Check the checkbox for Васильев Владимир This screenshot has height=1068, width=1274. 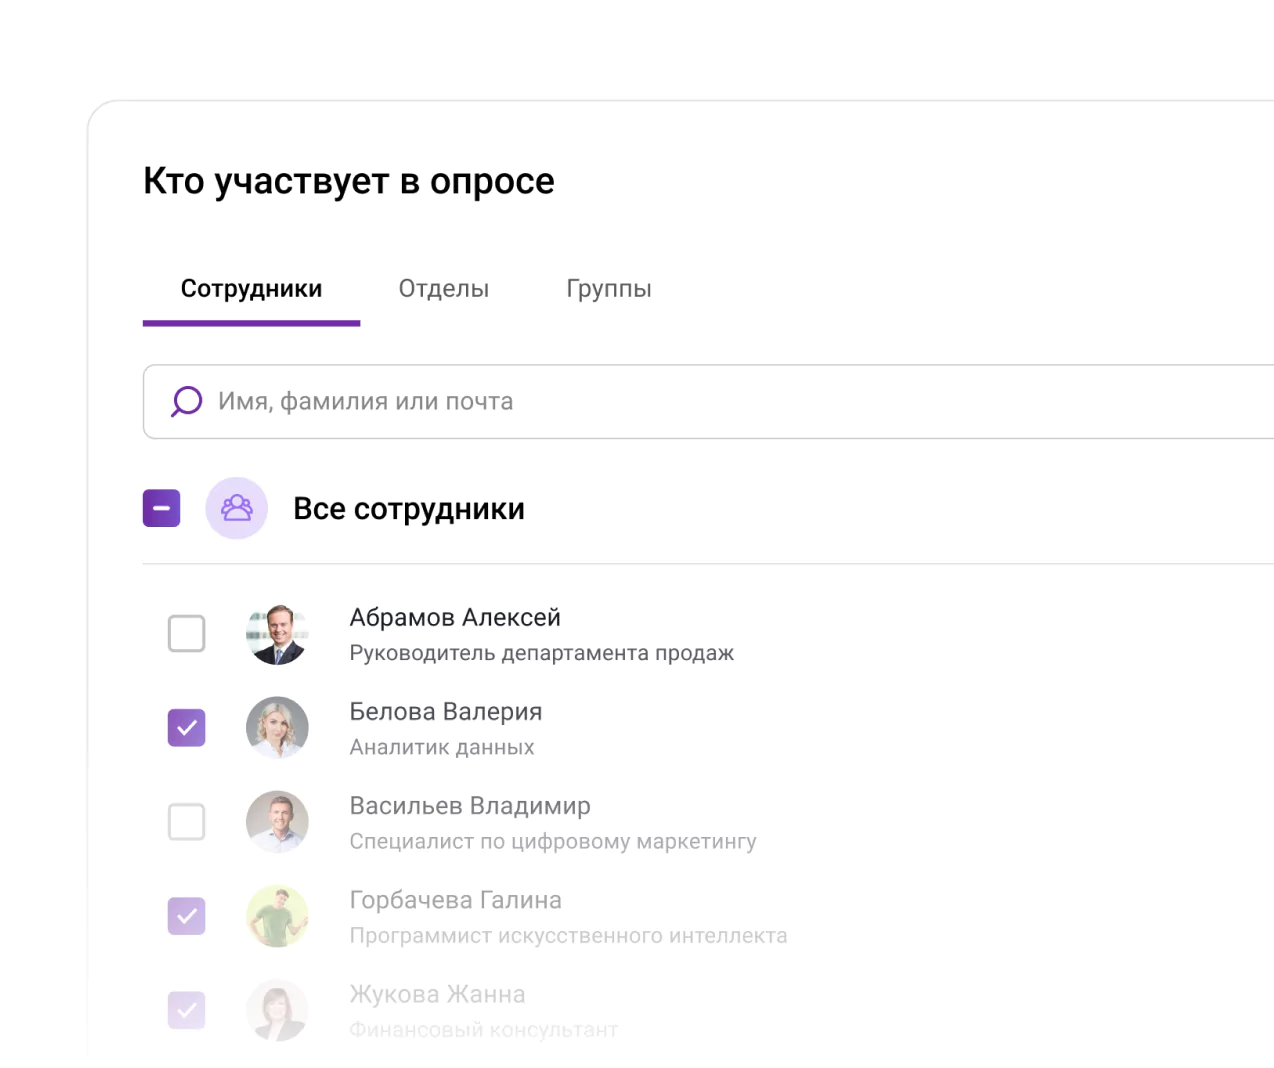(186, 822)
